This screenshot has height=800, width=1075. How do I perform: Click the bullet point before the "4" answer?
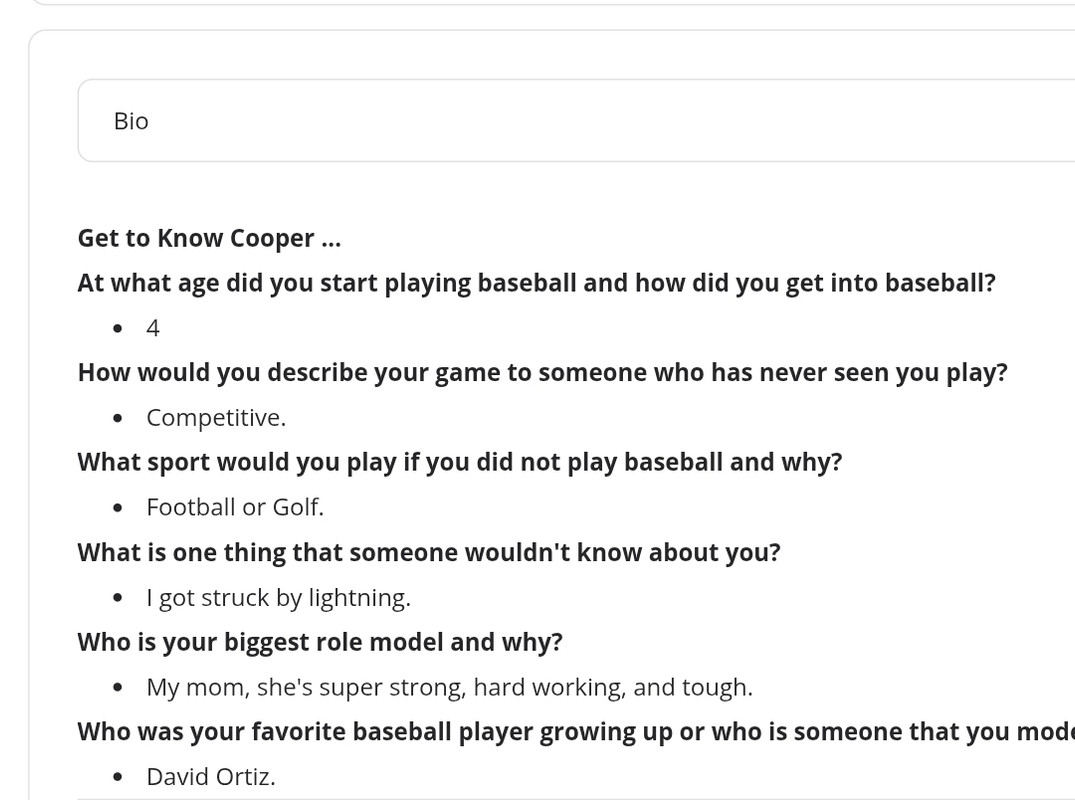click(x=119, y=329)
